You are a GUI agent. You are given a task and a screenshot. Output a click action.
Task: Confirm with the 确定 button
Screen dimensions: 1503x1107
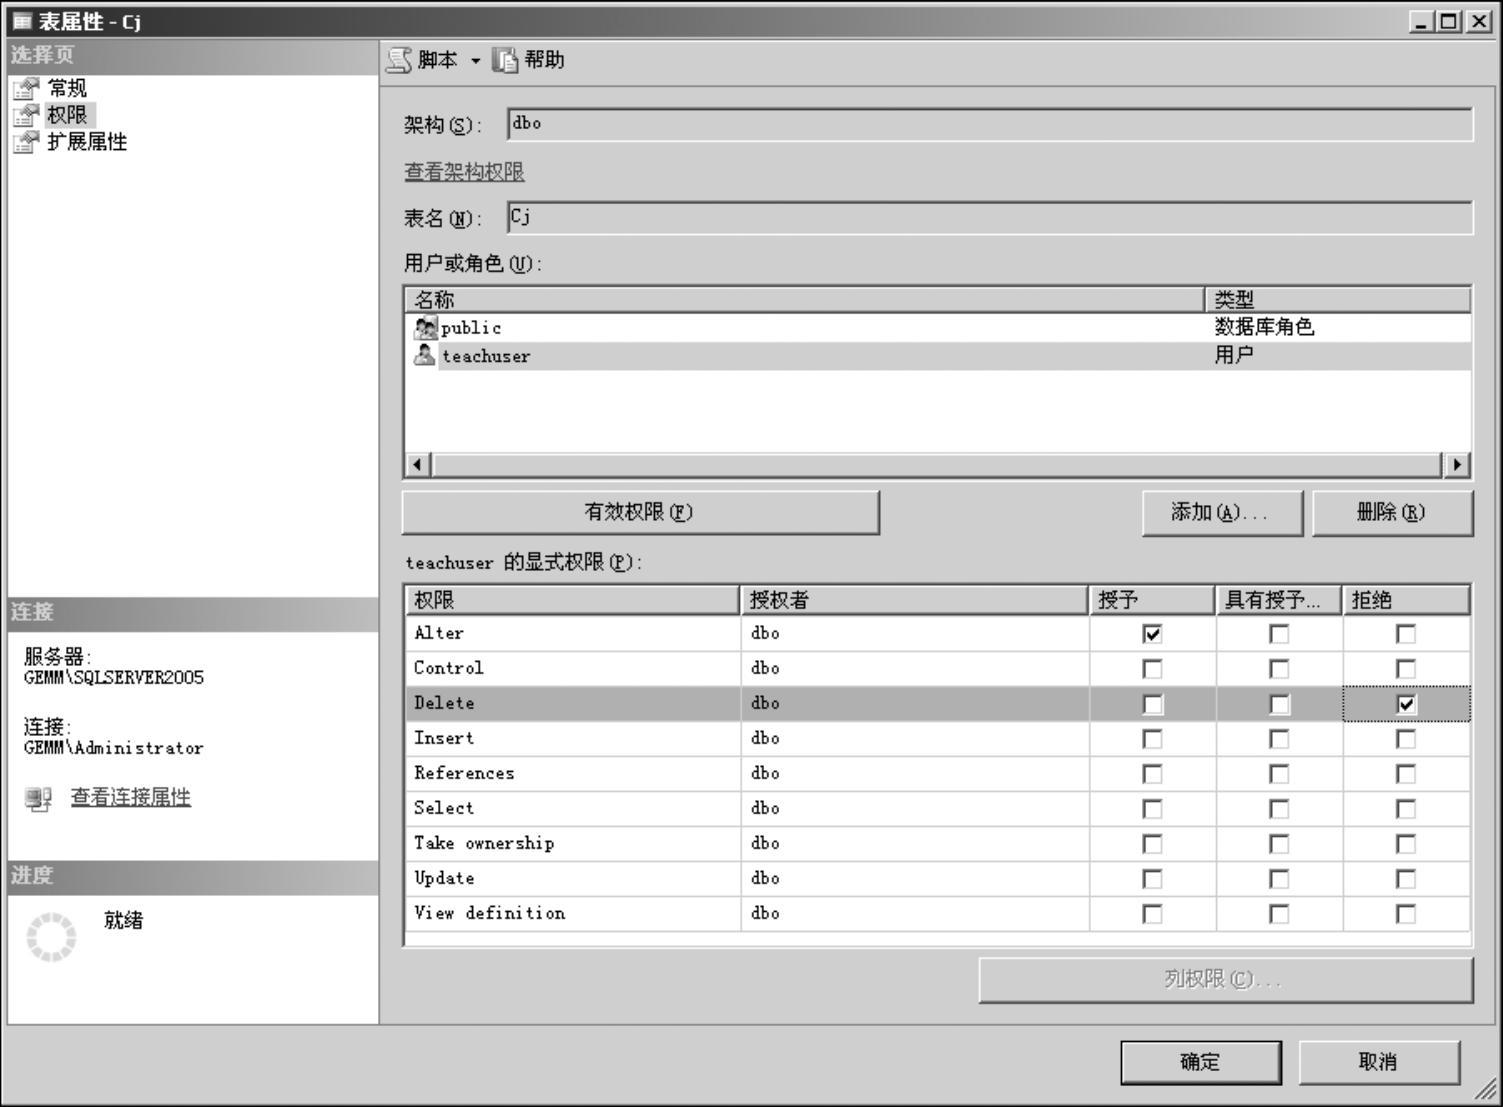coord(1201,1062)
